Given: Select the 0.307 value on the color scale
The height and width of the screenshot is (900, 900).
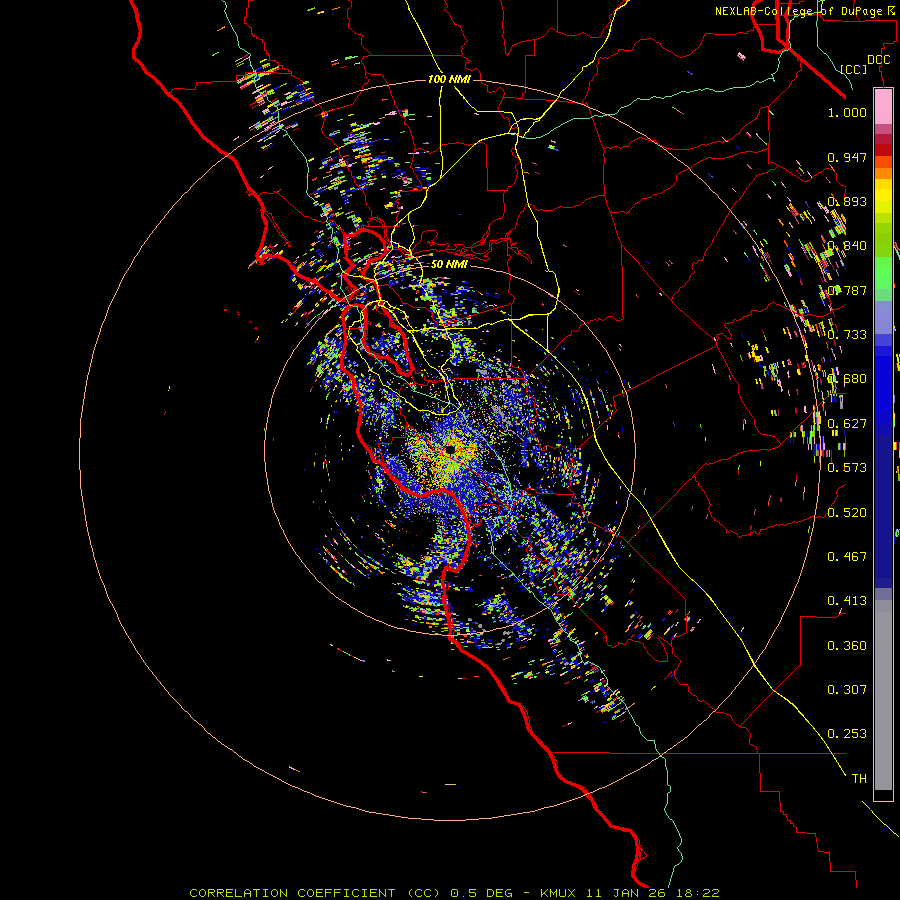Looking at the screenshot, I should [847, 690].
